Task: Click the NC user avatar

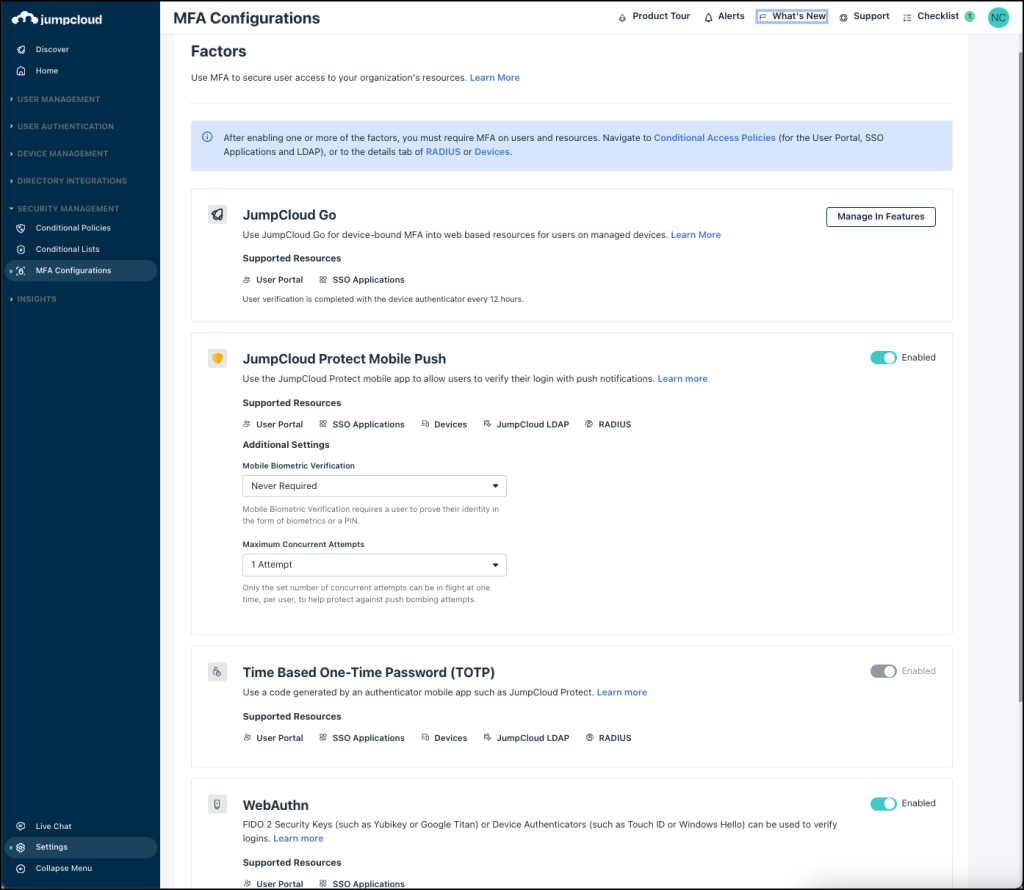Action: [x=997, y=17]
